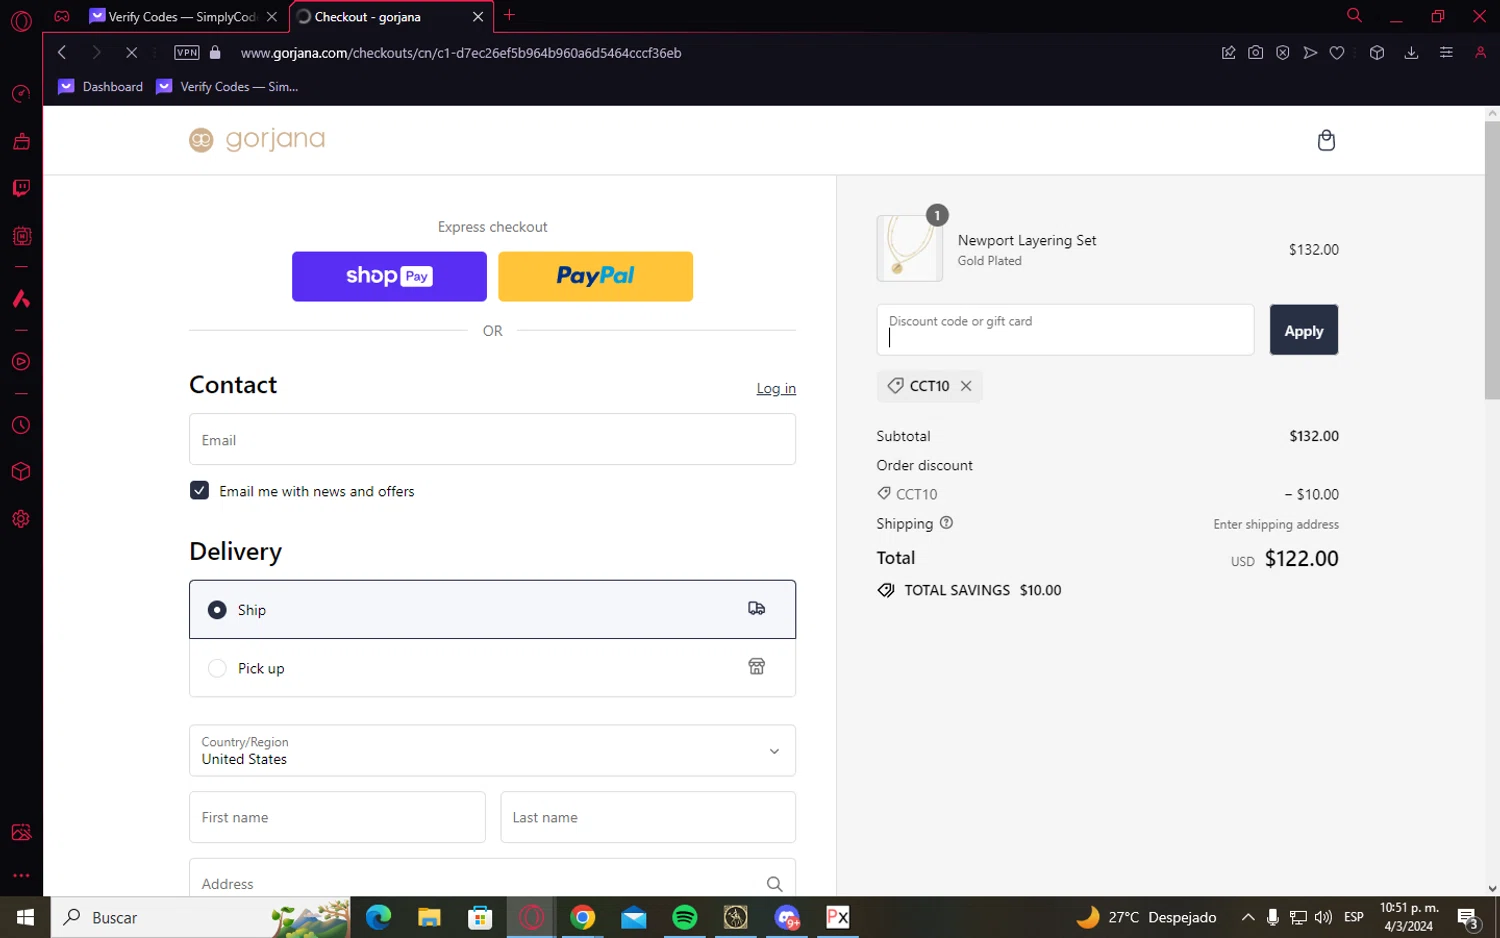The image size is (1500, 938).
Task: Take a snapshot with the camera icon
Action: tap(1256, 53)
